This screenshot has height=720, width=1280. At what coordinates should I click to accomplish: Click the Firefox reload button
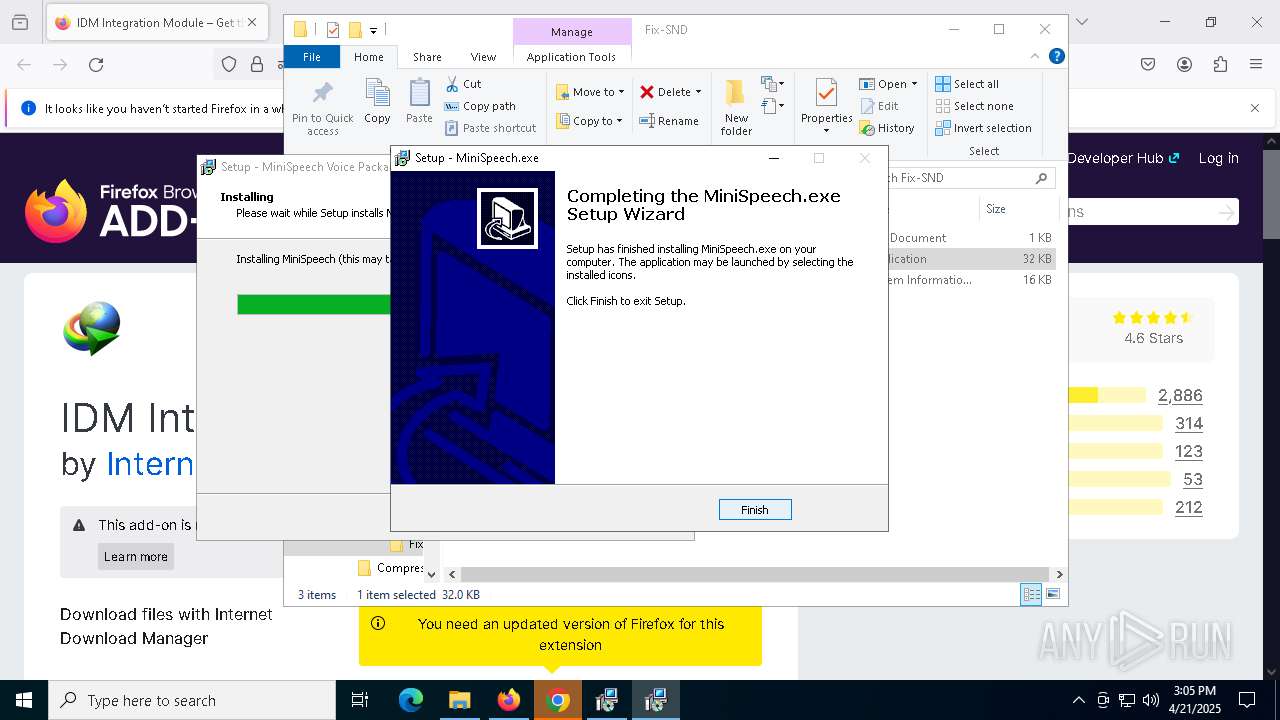(x=96, y=65)
